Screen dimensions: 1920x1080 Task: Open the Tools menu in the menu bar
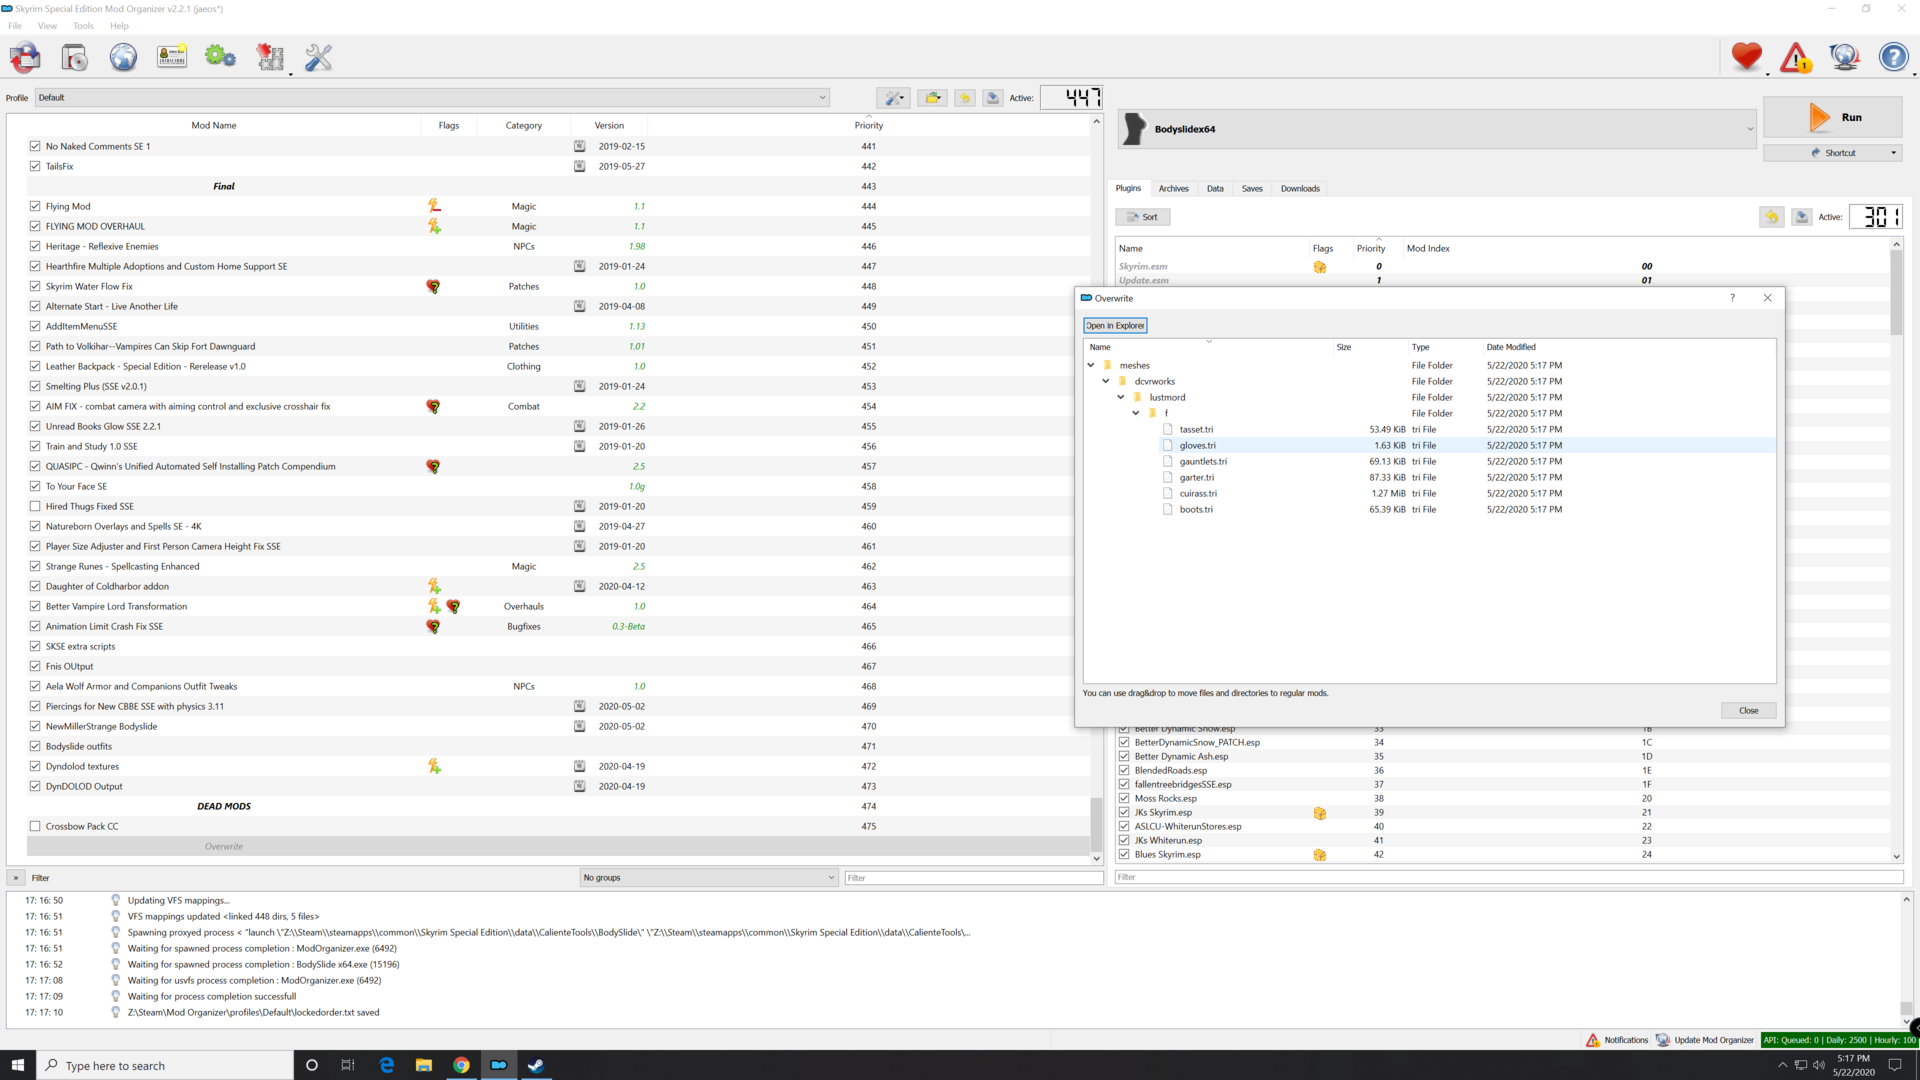[x=83, y=26]
